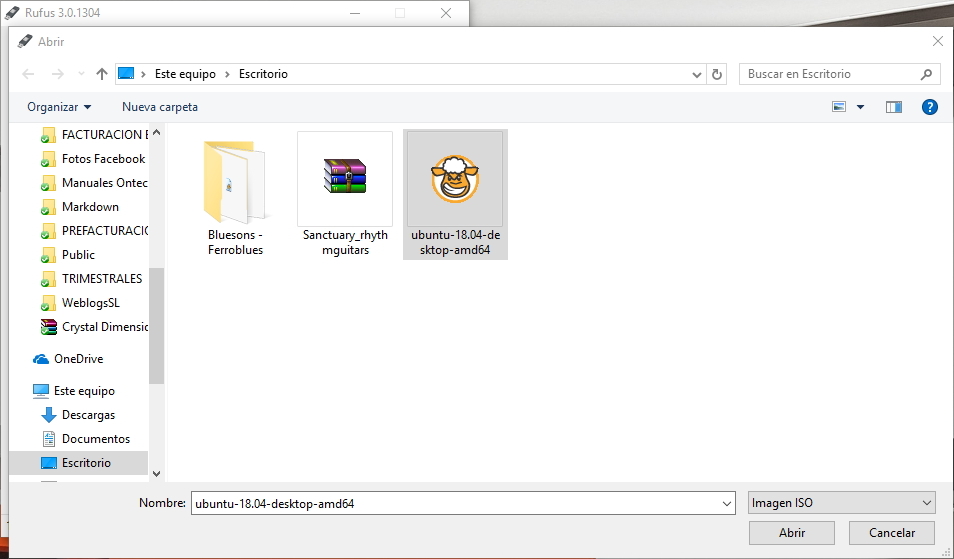Toggle the preview pane icon
This screenshot has height=559, width=954.
pyautogui.click(x=894, y=107)
